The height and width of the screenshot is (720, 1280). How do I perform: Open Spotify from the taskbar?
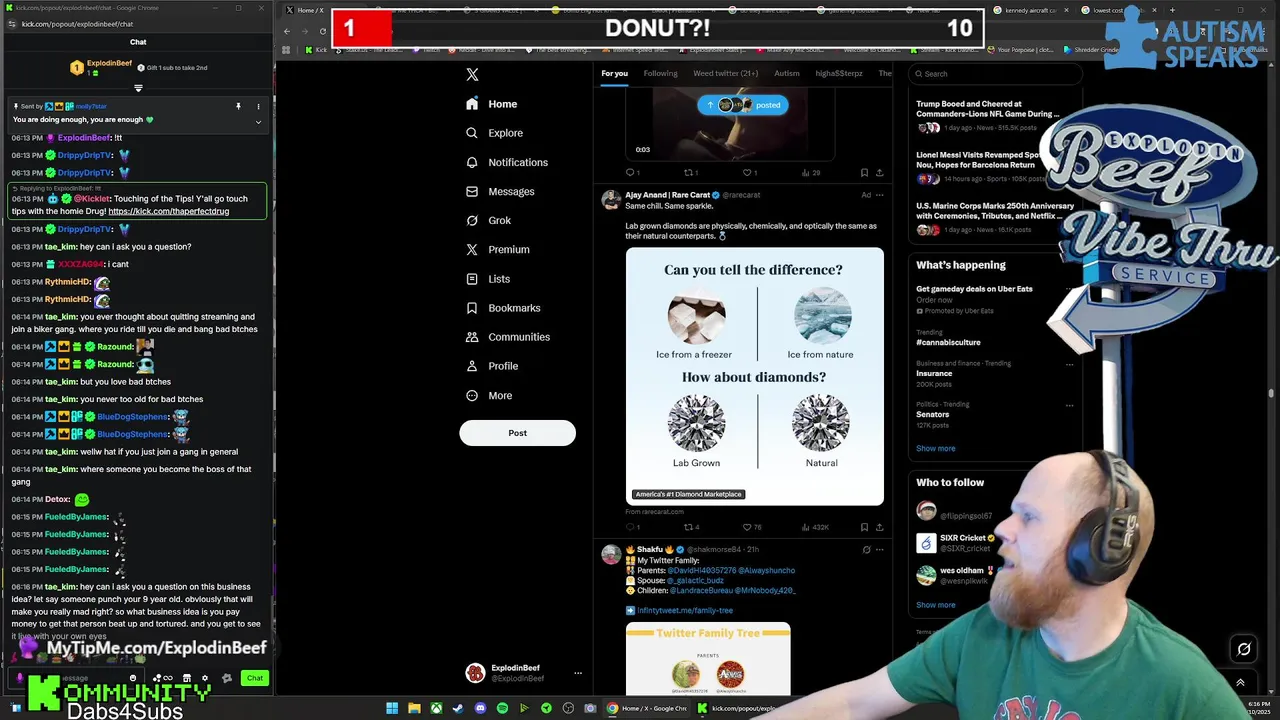pyautogui.click(x=502, y=709)
